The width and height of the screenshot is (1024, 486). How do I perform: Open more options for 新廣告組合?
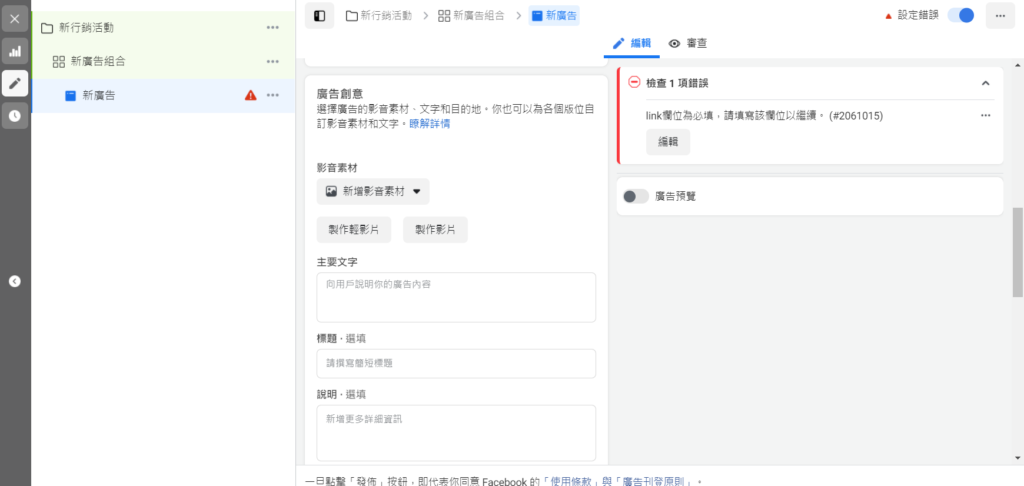[x=273, y=62]
